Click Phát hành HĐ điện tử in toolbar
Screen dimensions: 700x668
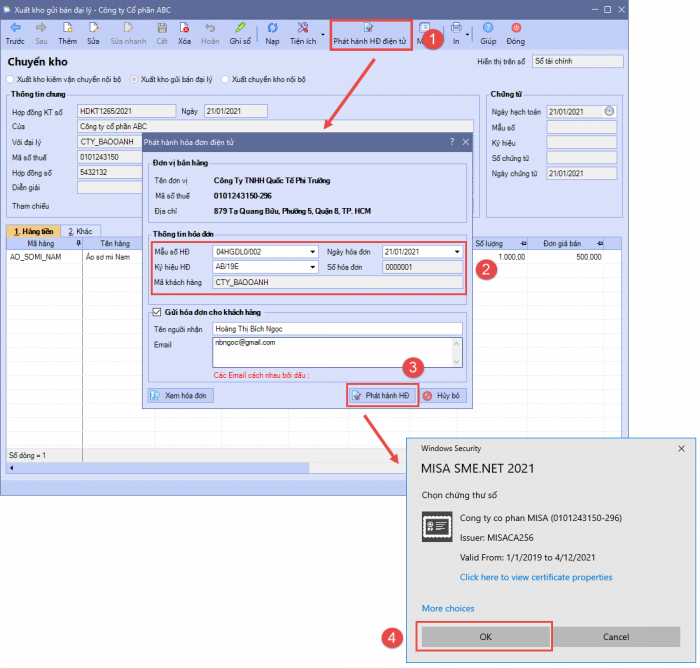369,34
